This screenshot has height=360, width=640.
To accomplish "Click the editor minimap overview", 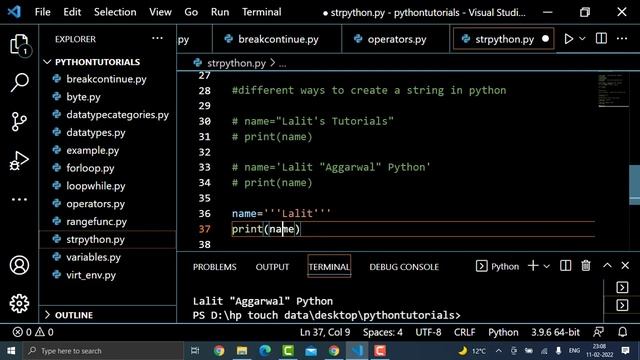I will coord(612,90).
